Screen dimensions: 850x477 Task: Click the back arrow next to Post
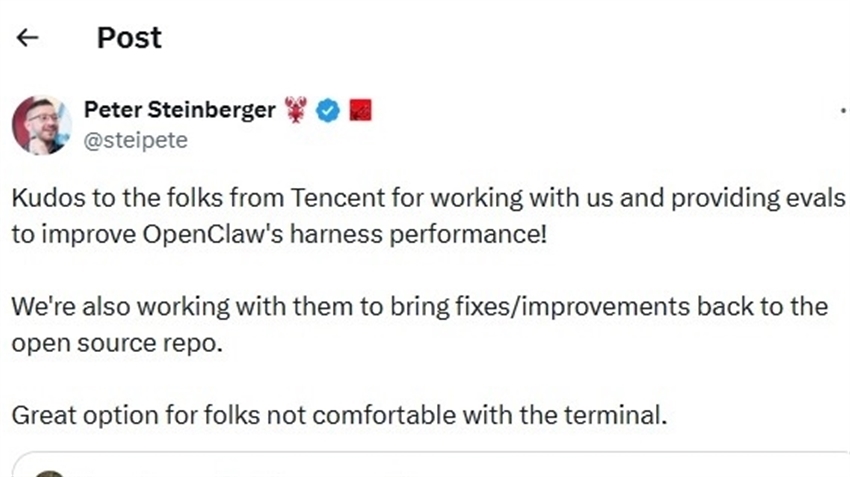click(x=28, y=38)
